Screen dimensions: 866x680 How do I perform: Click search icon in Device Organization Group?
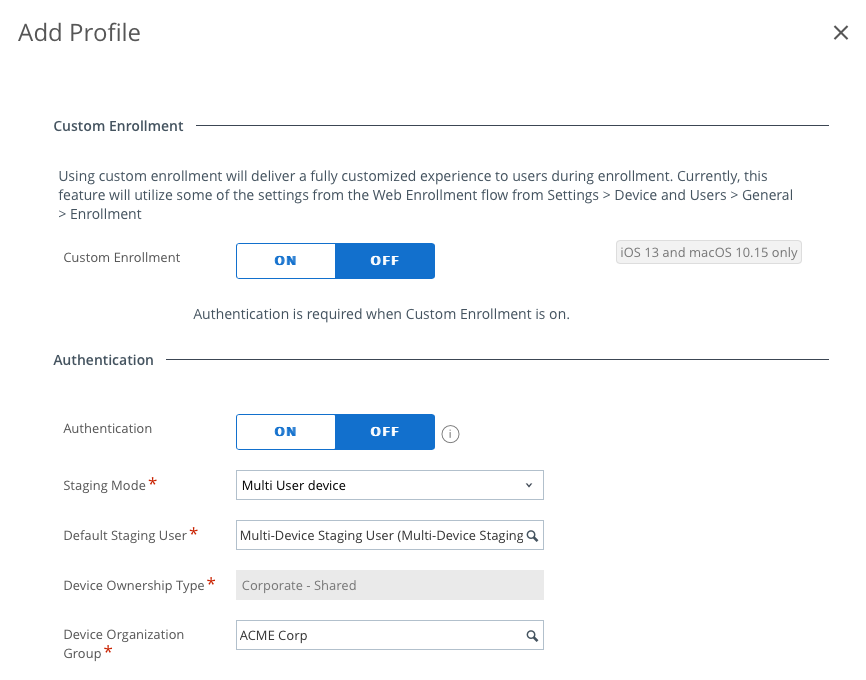tap(533, 636)
